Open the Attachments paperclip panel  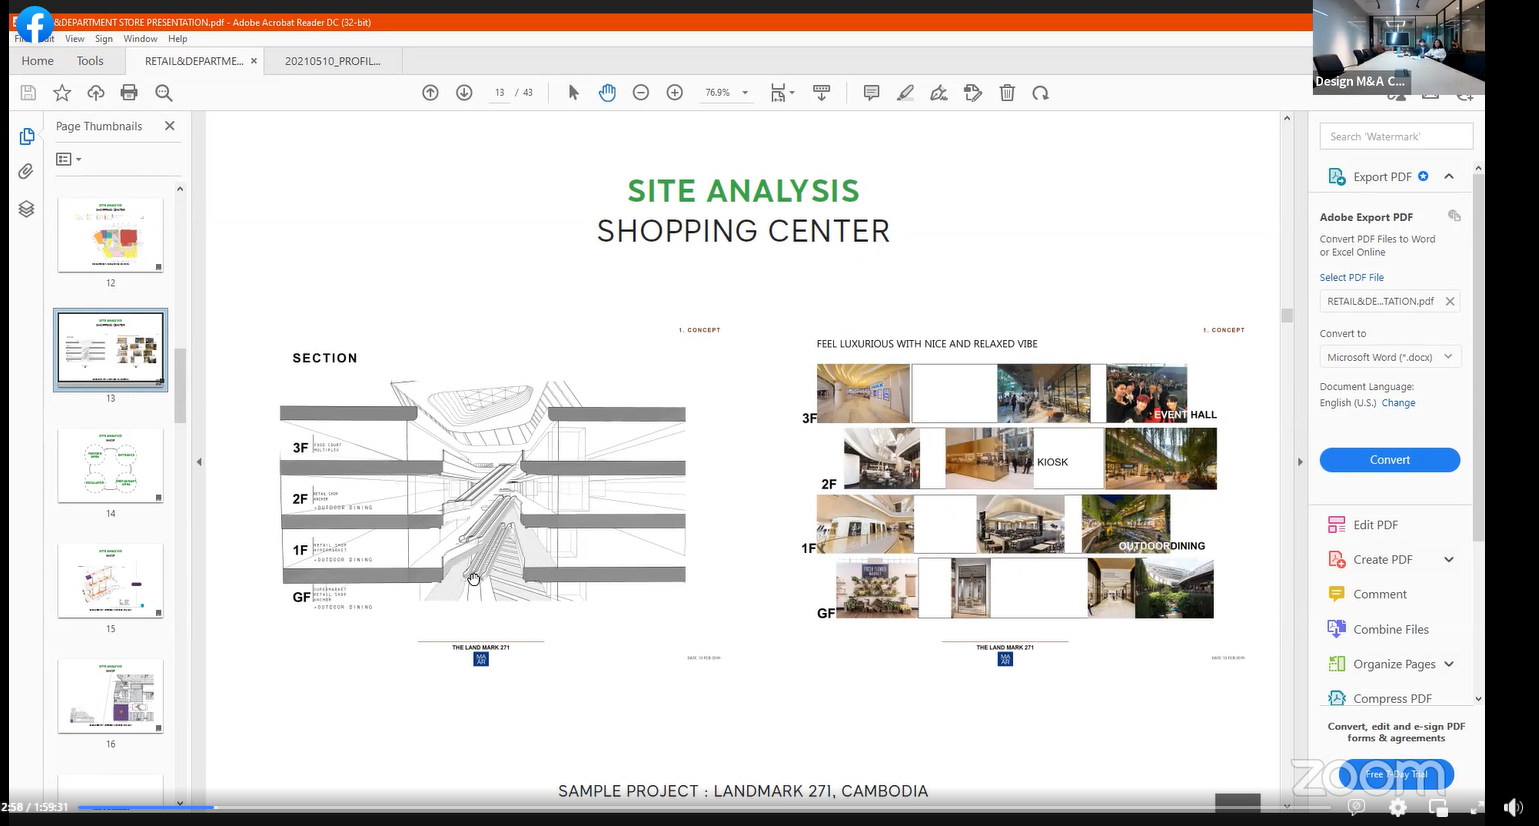tap(27, 171)
